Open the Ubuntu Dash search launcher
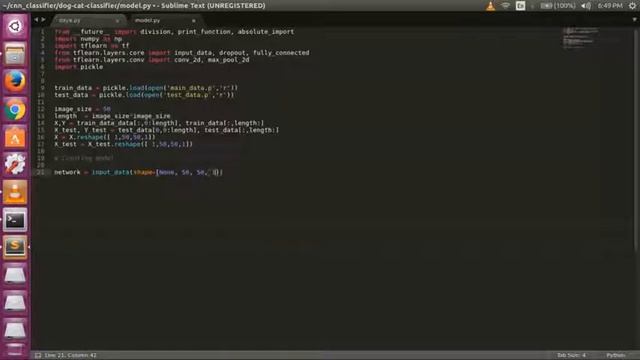Screen dimensions: 640x360 15,27
